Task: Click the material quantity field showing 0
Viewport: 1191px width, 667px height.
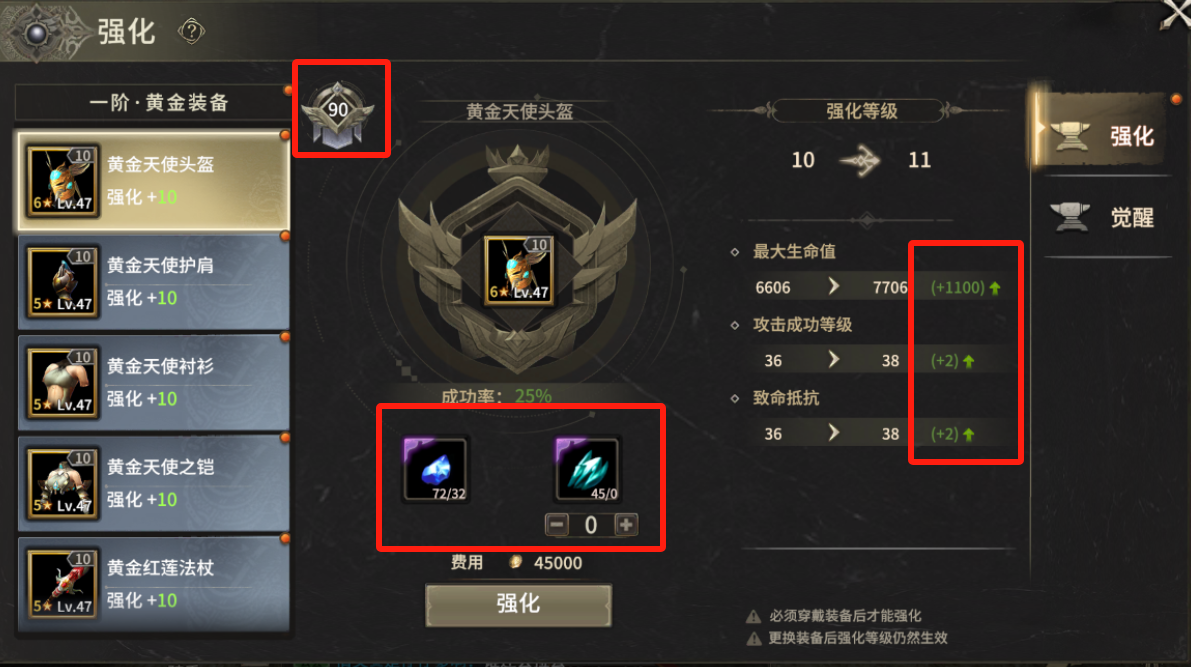Action: click(591, 524)
